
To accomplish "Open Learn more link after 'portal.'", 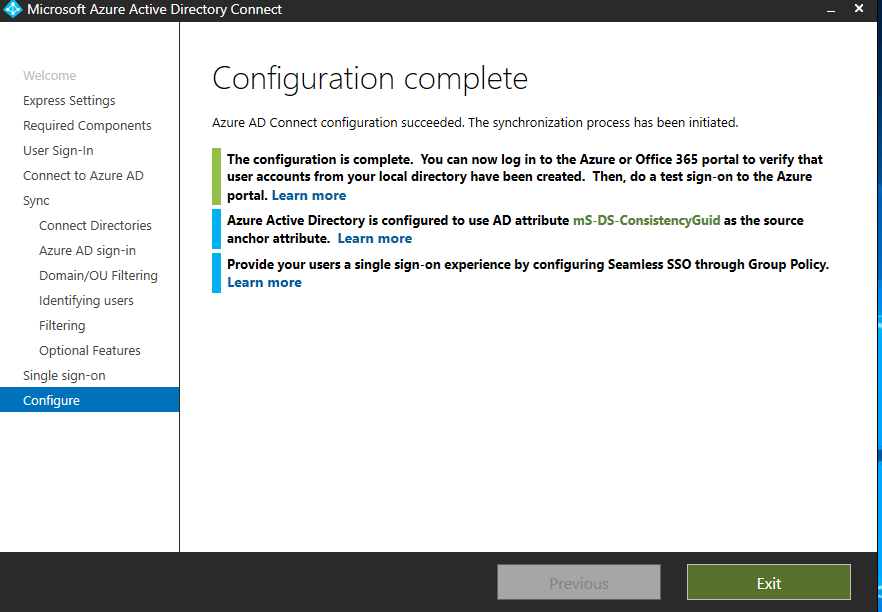I will (309, 195).
